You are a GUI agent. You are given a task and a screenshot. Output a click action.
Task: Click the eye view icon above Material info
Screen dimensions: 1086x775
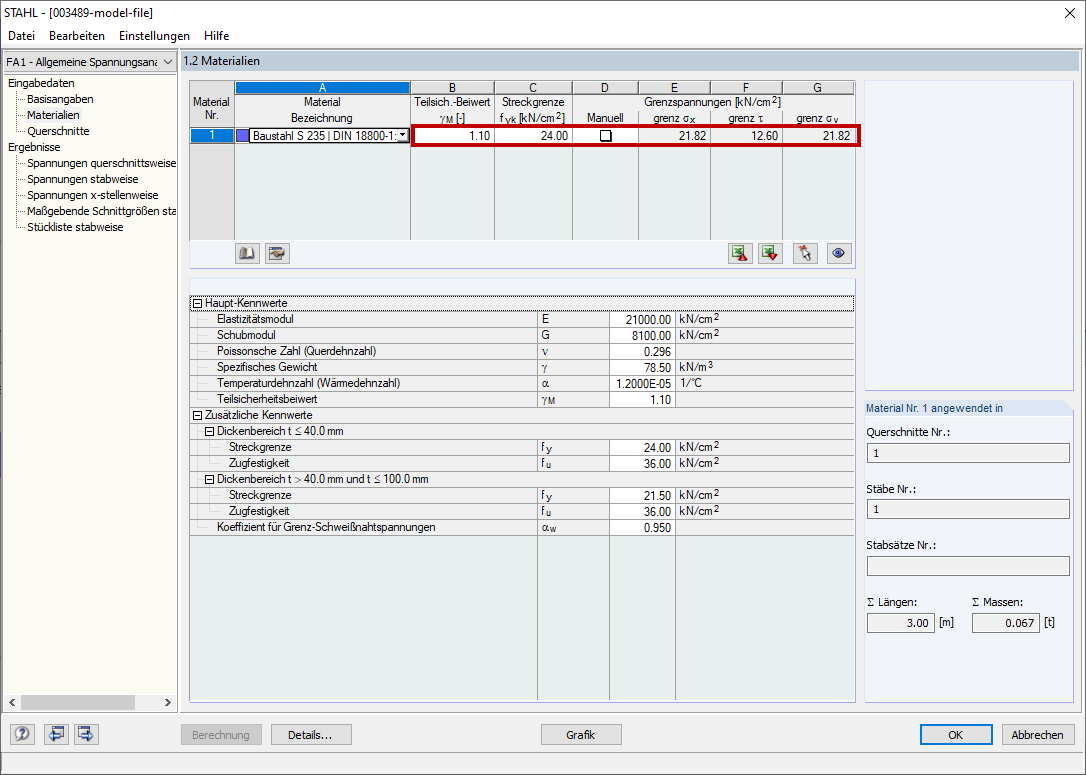(x=838, y=252)
